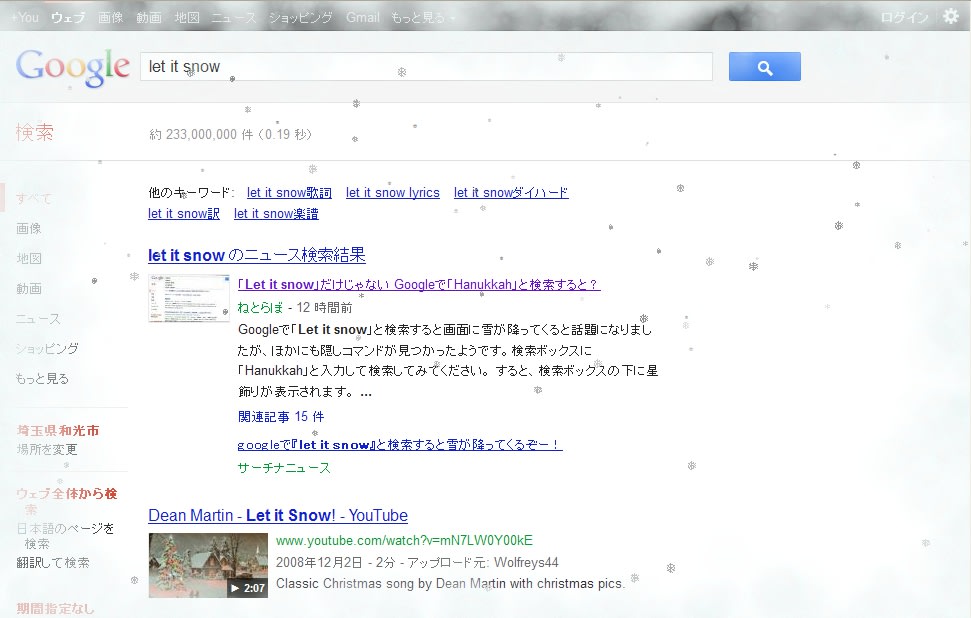This screenshot has height=618, width=971.
Task: Select ショッピング in the left sidebar
Action: click(47, 349)
